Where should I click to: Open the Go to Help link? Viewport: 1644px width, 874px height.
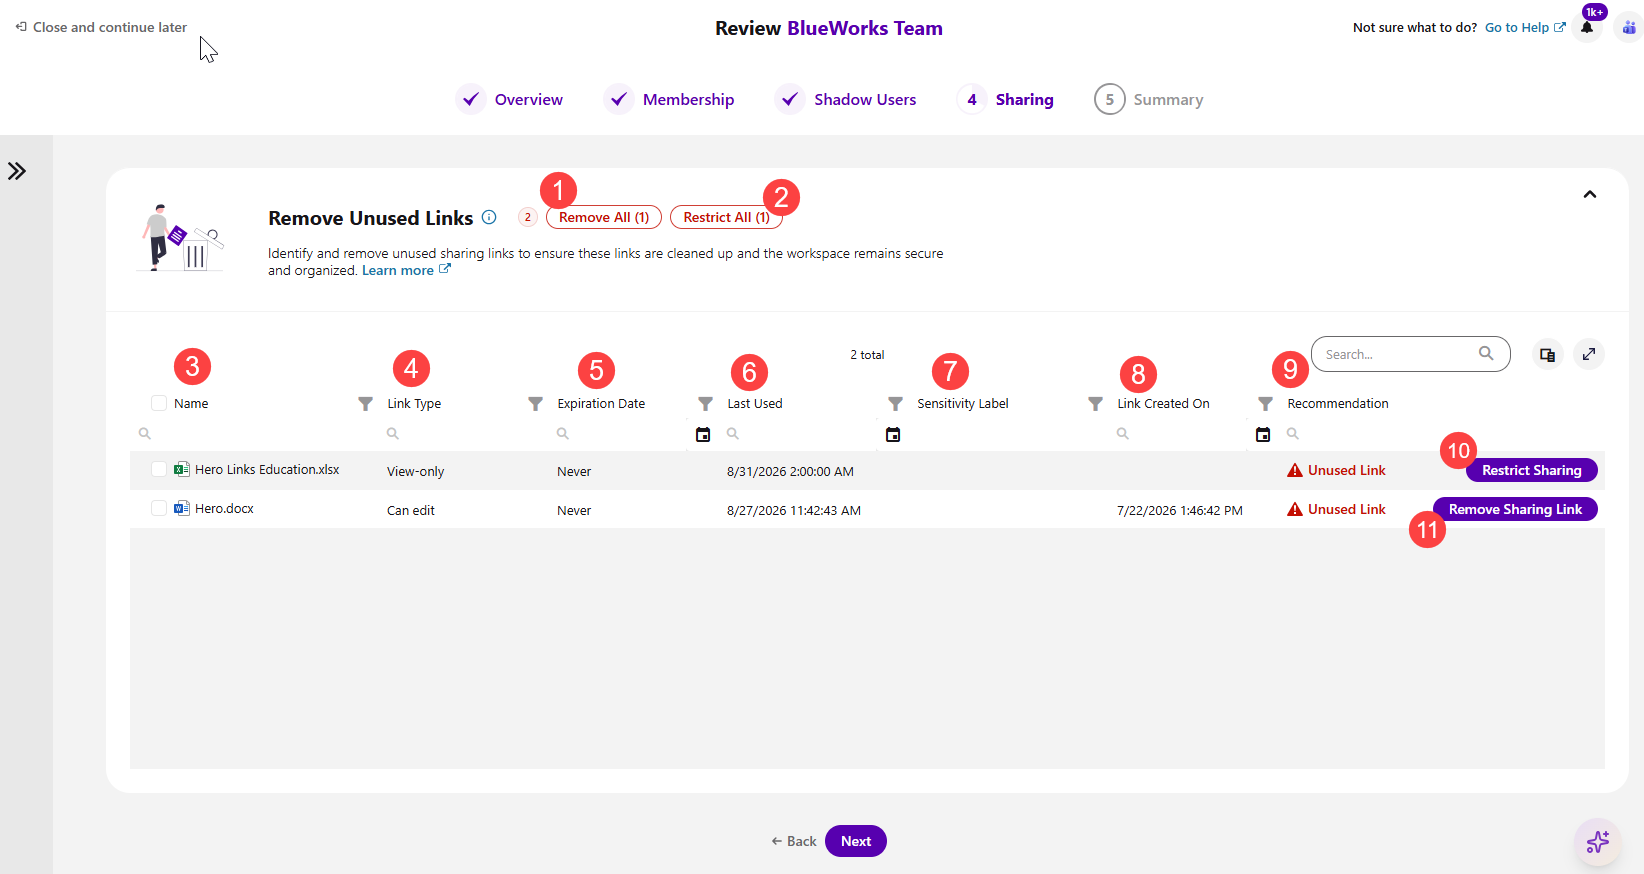1525,27
